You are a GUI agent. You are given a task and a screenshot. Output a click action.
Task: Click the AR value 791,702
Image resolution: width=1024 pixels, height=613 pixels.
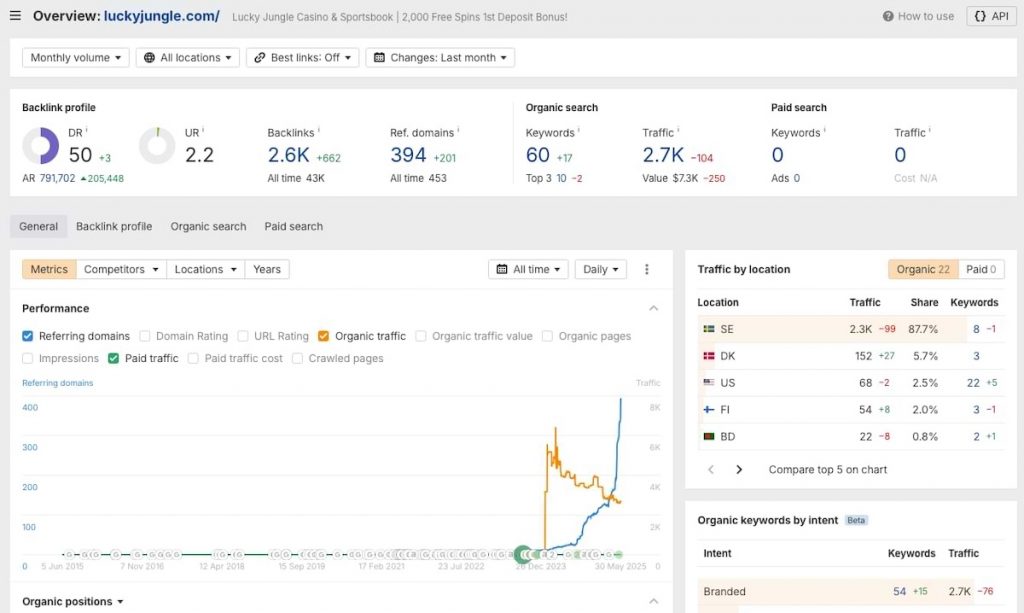coord(57,178)
